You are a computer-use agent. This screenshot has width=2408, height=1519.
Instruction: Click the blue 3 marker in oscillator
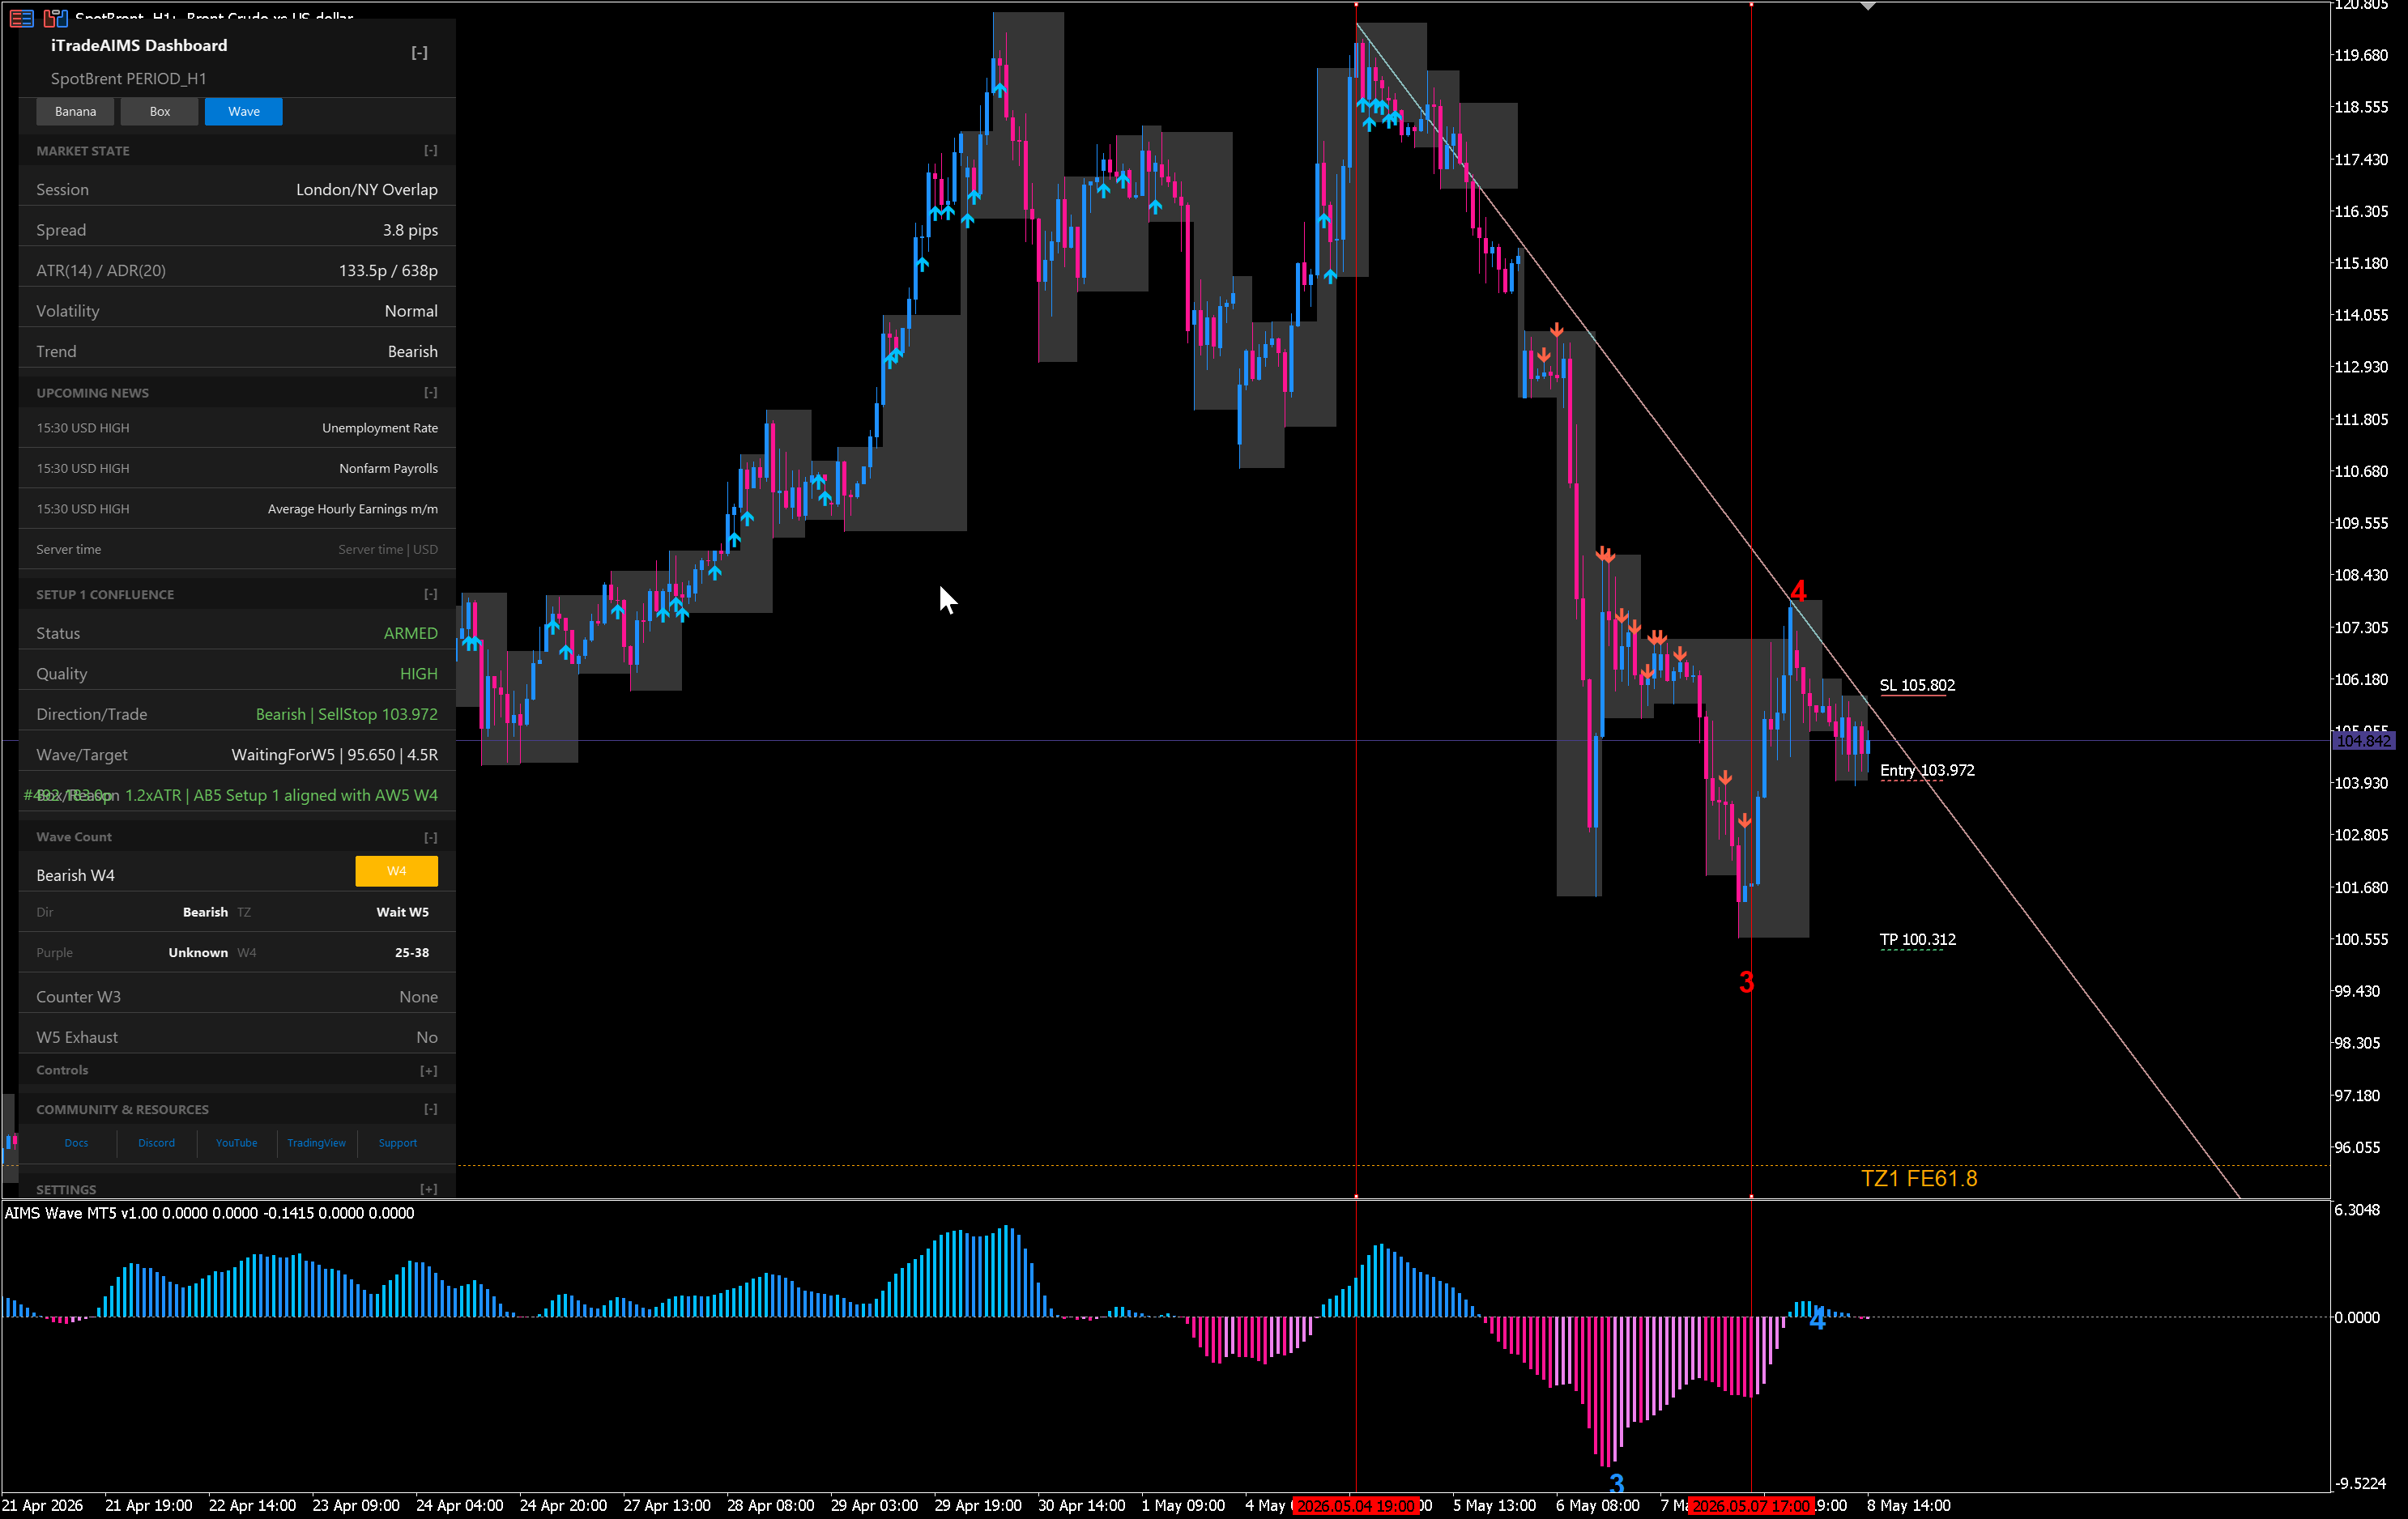pos(1616,1483)
